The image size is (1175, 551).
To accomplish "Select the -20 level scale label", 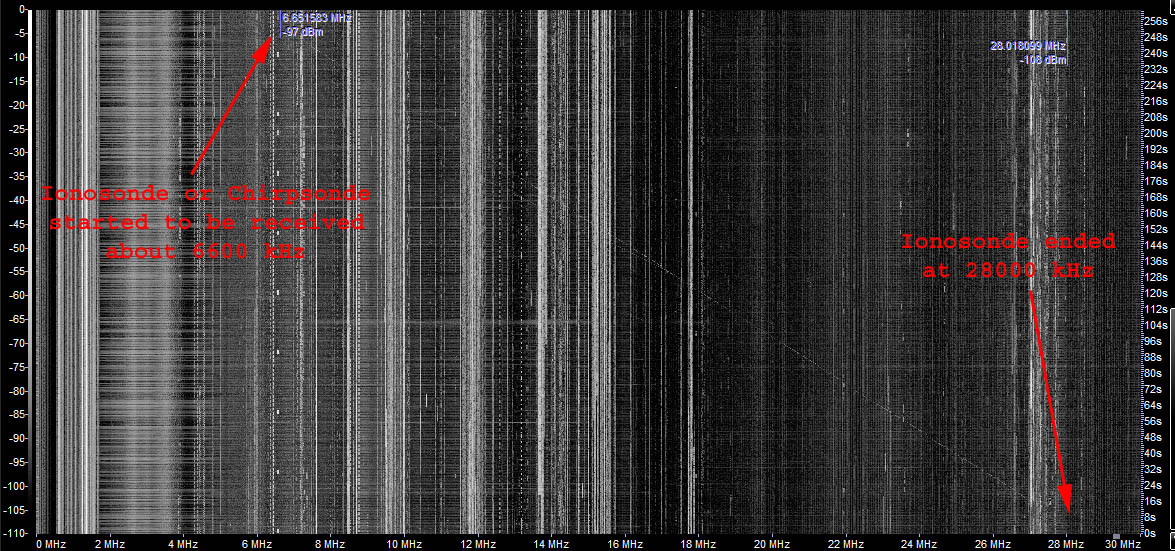I will 18,104.
